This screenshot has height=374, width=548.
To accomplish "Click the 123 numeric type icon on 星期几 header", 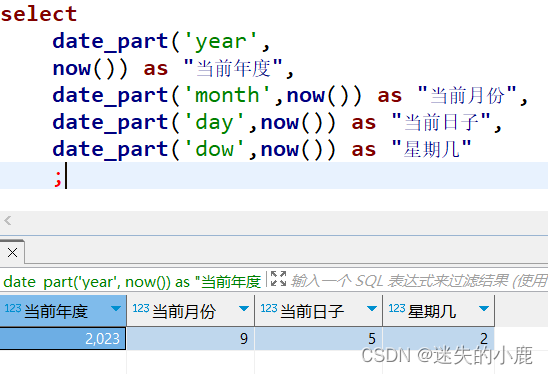I will point(397,308).
